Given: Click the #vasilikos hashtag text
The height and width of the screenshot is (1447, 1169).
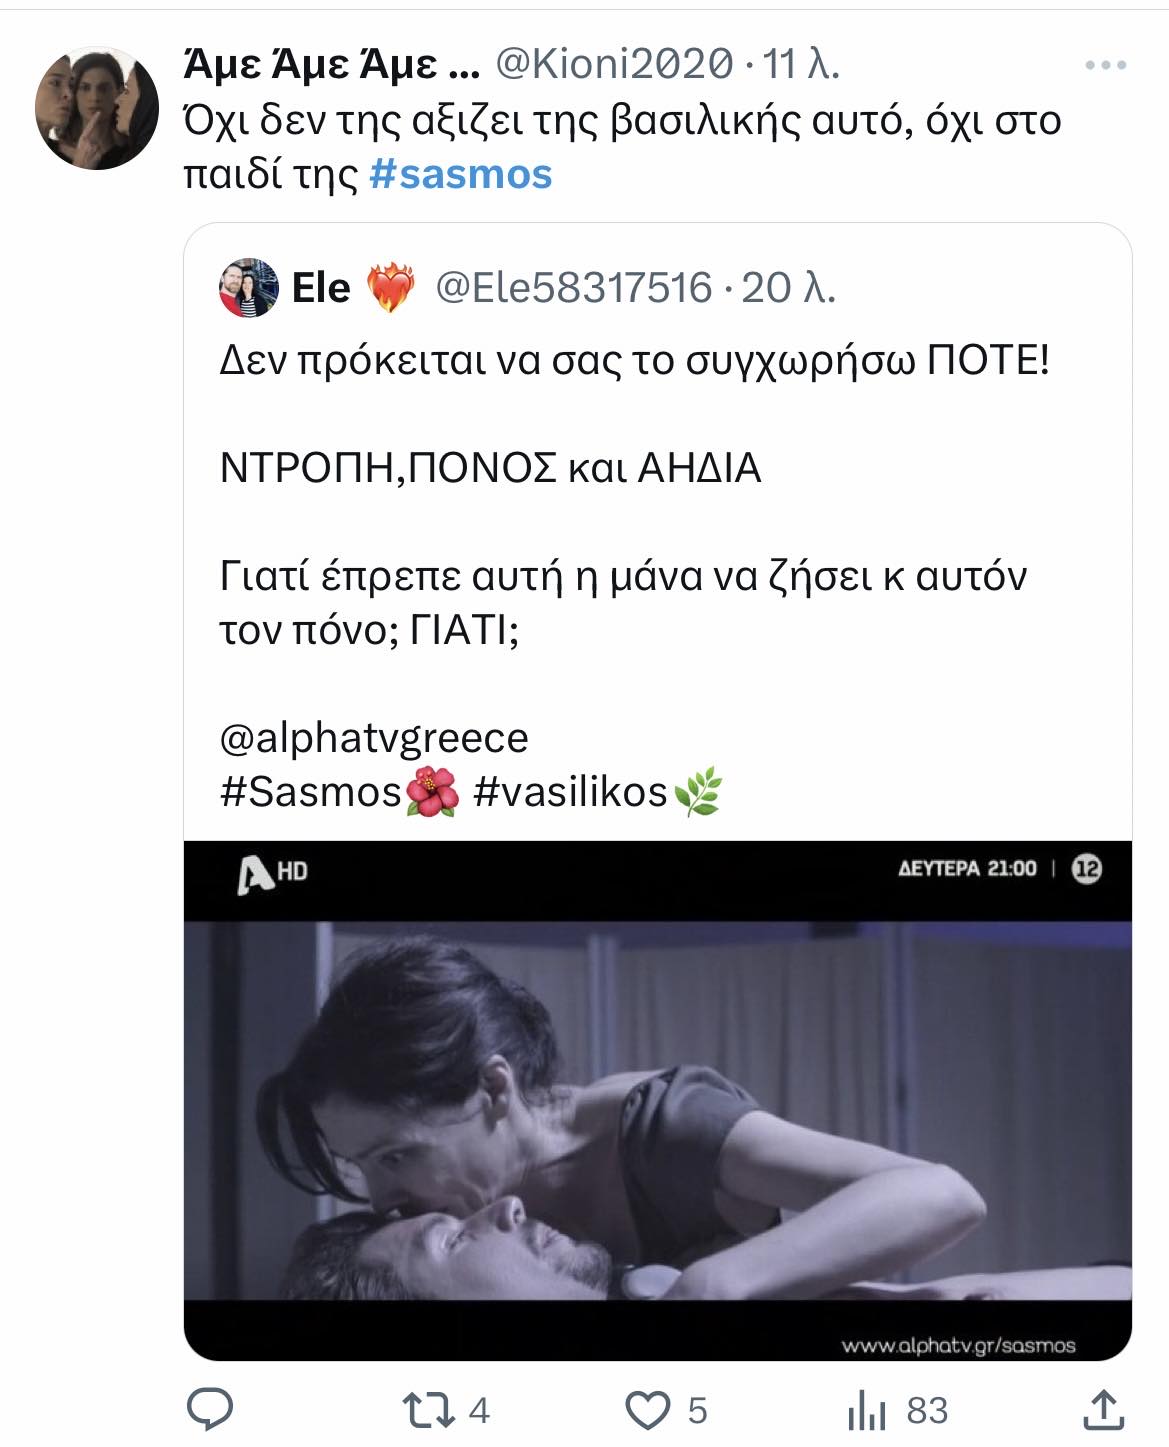Looking at the screenshot, I should 570,792.
